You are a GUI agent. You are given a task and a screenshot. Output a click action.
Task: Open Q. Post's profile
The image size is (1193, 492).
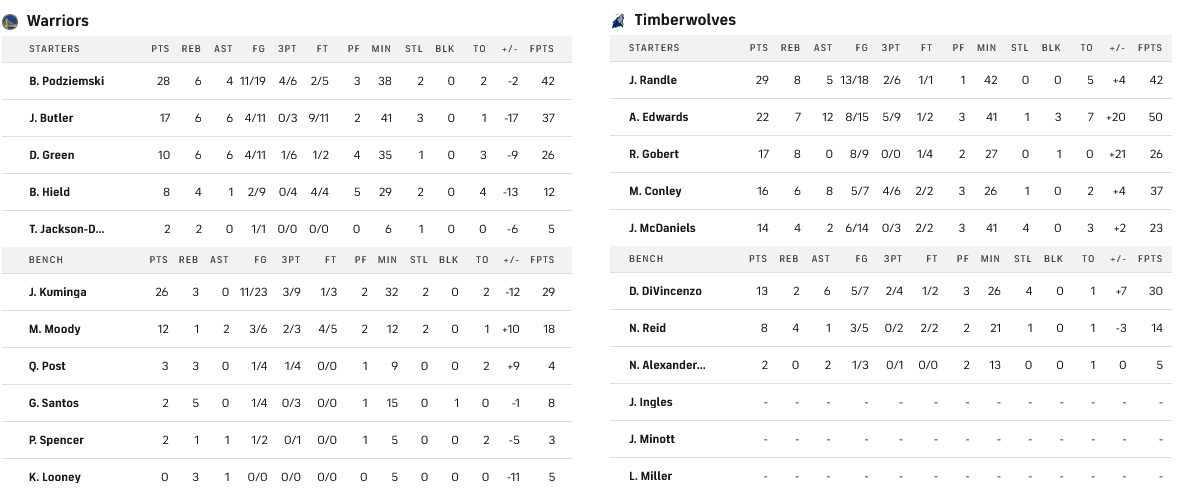click(x=48, y=366)
